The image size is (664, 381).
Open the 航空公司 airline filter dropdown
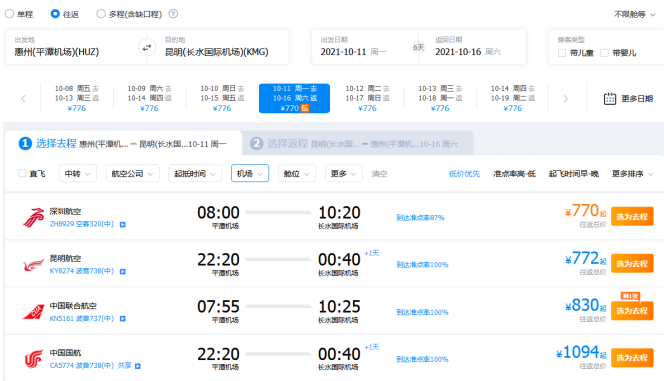pyautogui.click(x=133, y=174)
